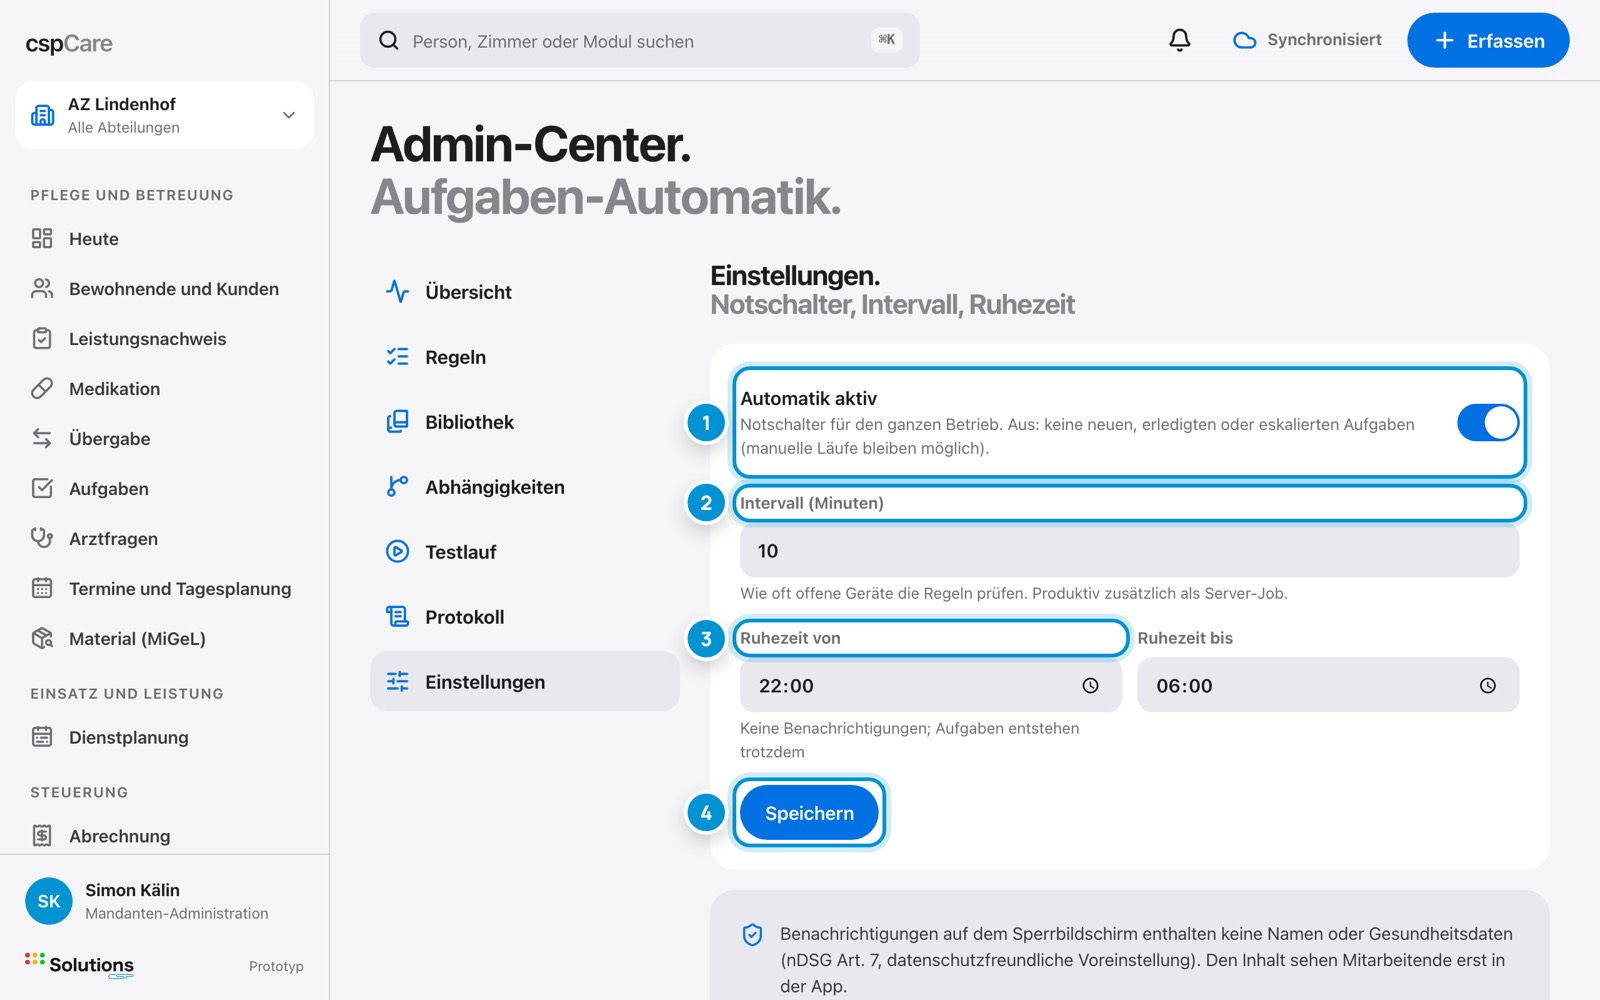Open the Medikation module

164,389
